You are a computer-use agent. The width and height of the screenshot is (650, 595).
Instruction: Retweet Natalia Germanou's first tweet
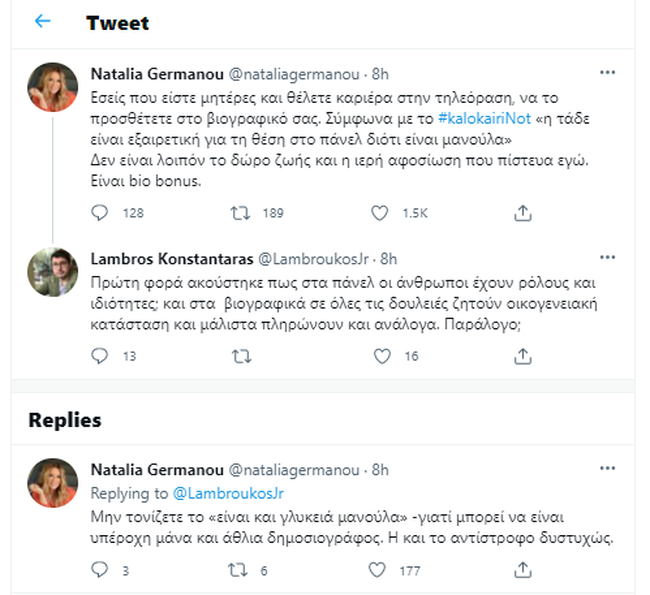[241, 213]
